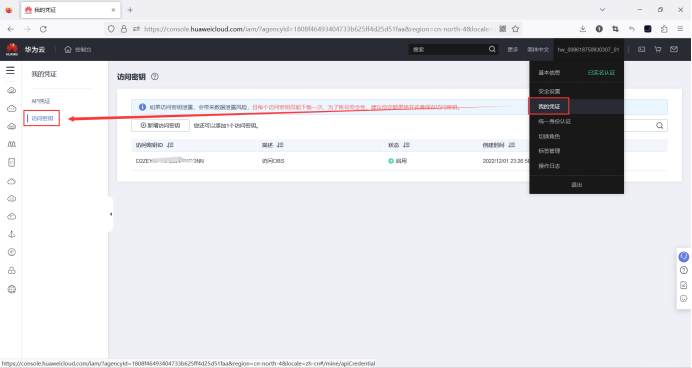Image resolution: width=692 pixels, height=368 pixels.
Task: Go back in the browser
Action: coord(11,29)
